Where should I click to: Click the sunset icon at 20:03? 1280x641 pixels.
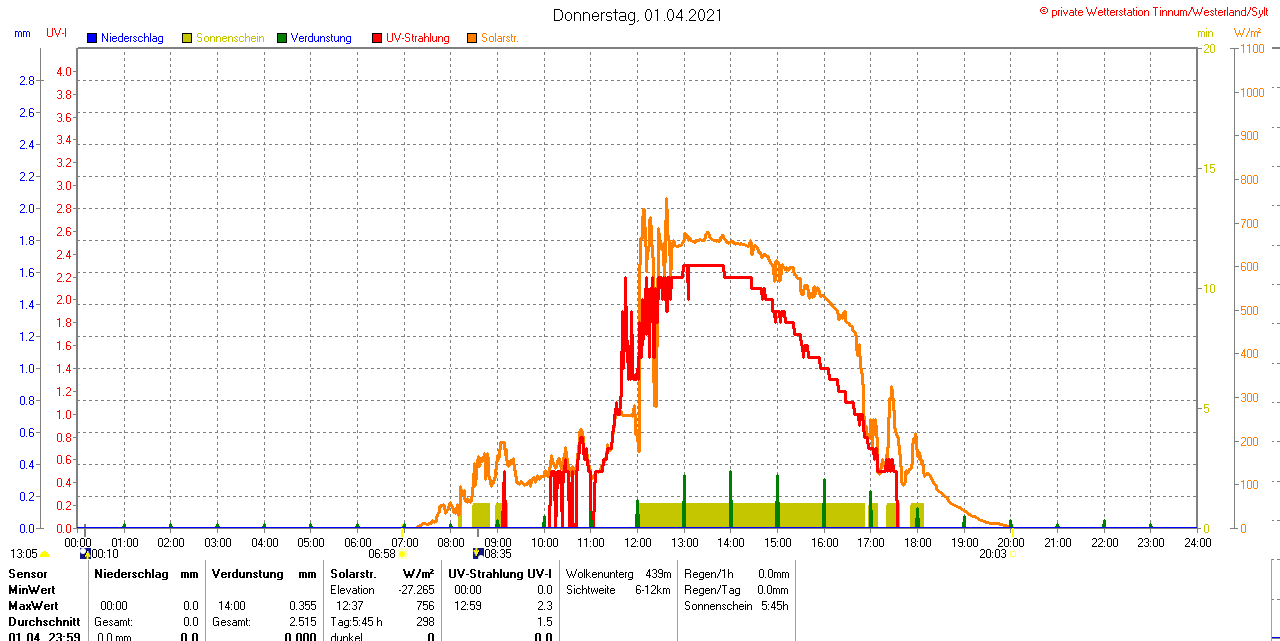(x=1012, y=553)
